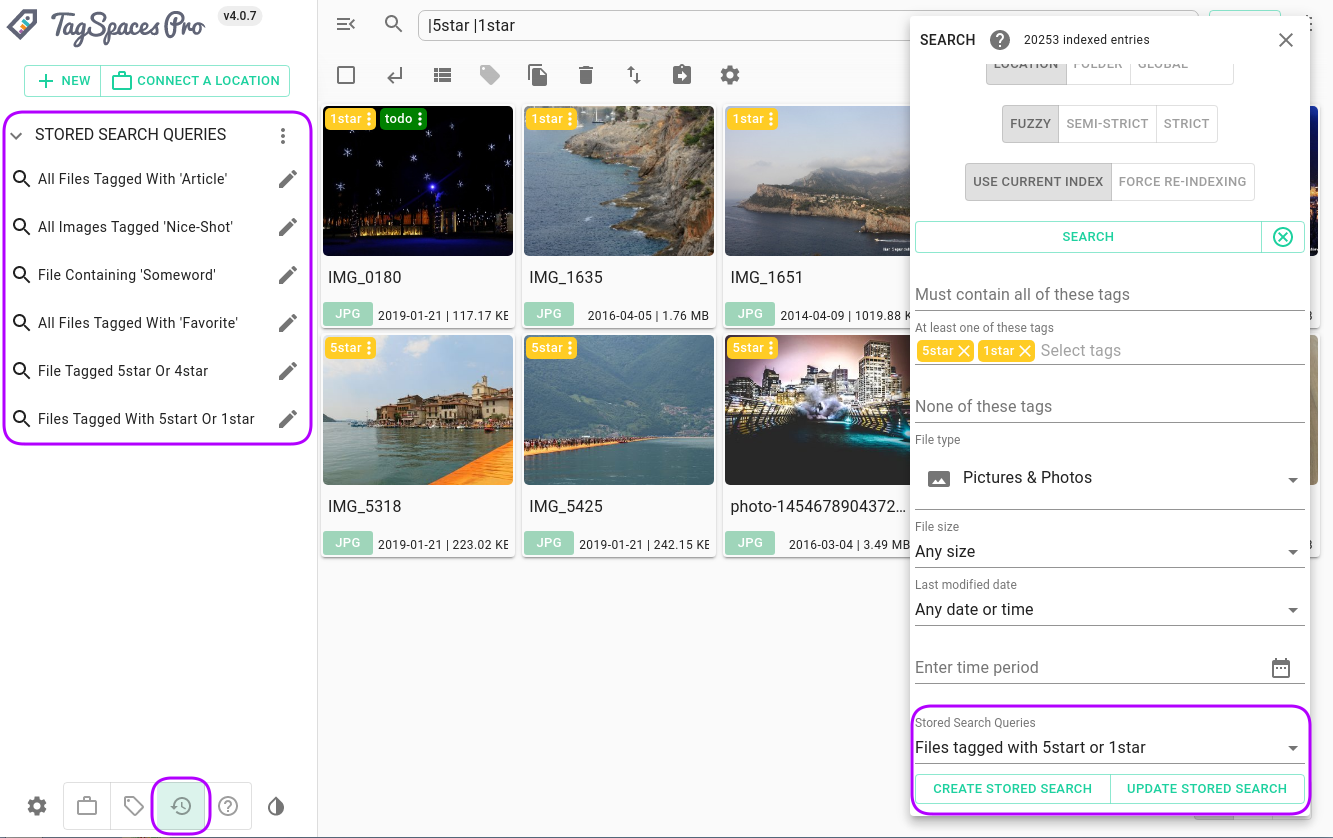
Task: Collapse the STORED SEARCH QUERIES section
Action: pyautogui.click(x=16, y=134)
